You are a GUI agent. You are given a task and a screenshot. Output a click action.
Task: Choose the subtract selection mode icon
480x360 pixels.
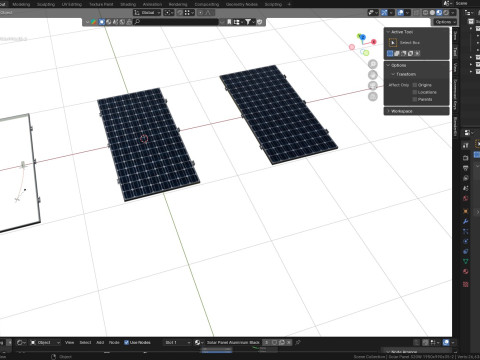[x=404, y=53]
